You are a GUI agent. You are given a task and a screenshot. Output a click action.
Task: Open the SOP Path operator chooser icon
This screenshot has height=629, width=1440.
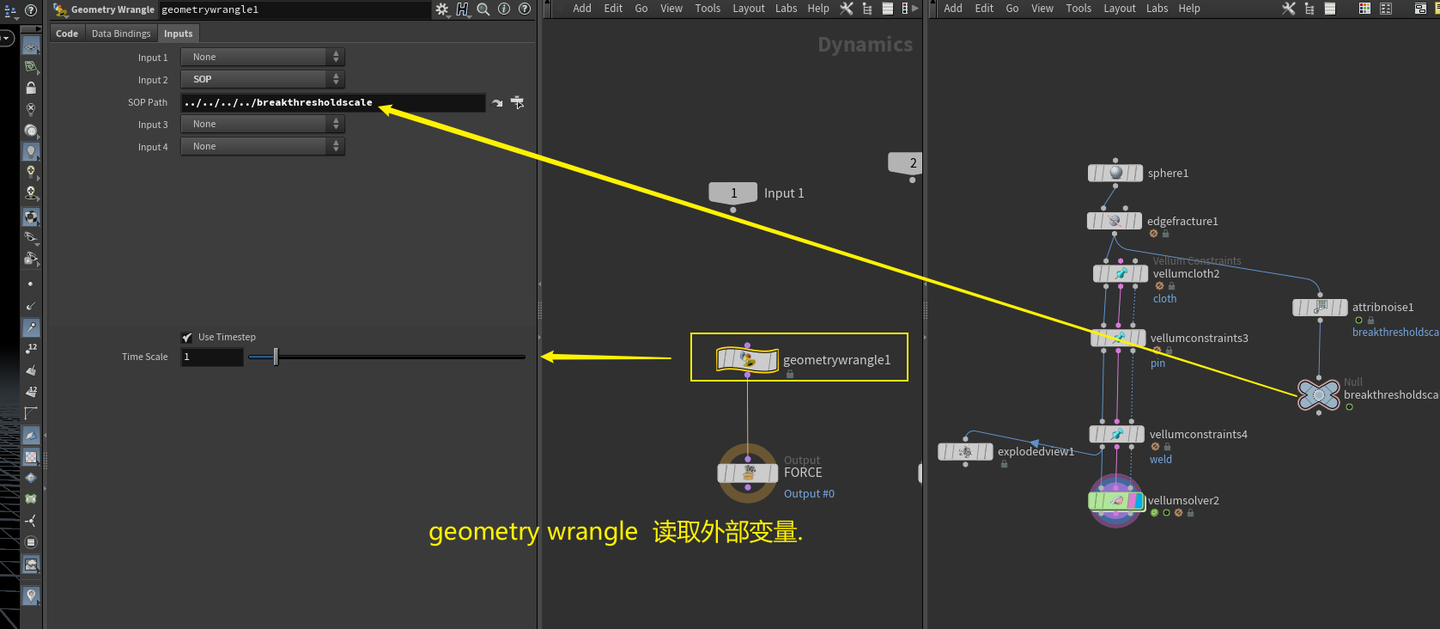coord(517,102)
